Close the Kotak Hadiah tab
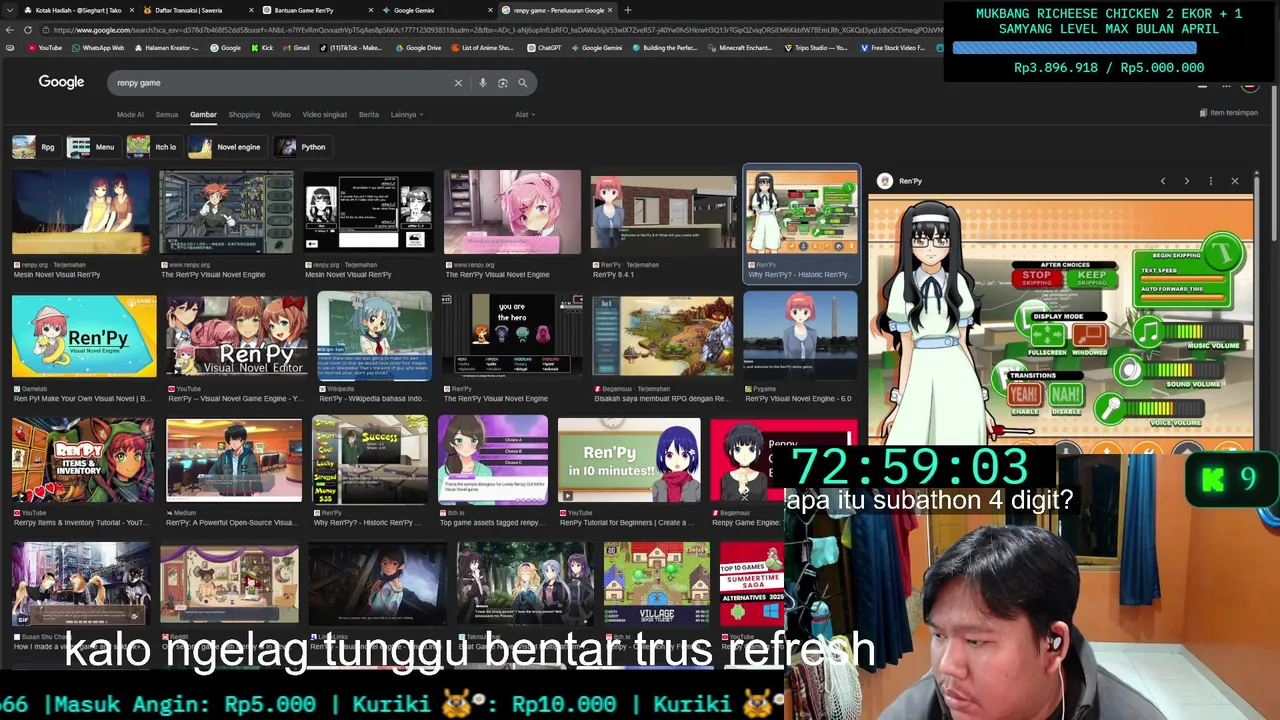Image resolution: width=1280 pixels, height=720 pixels. tap(132, 10)
